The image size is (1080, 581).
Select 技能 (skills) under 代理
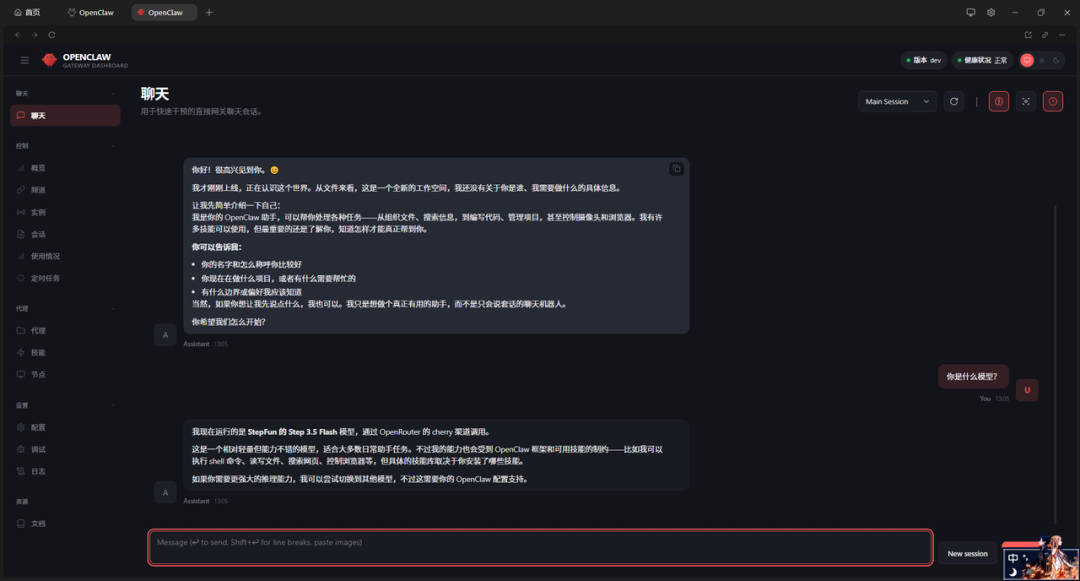click(40, 352)
